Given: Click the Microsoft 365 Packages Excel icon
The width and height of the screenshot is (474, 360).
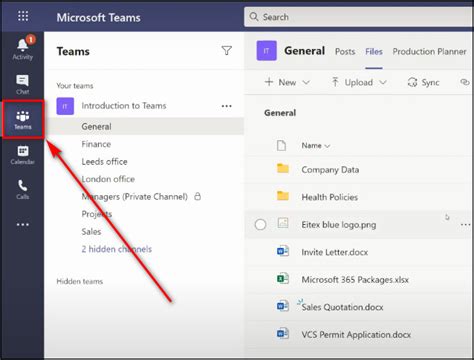Looking at the screenshot, I should [x=283, y=278].
